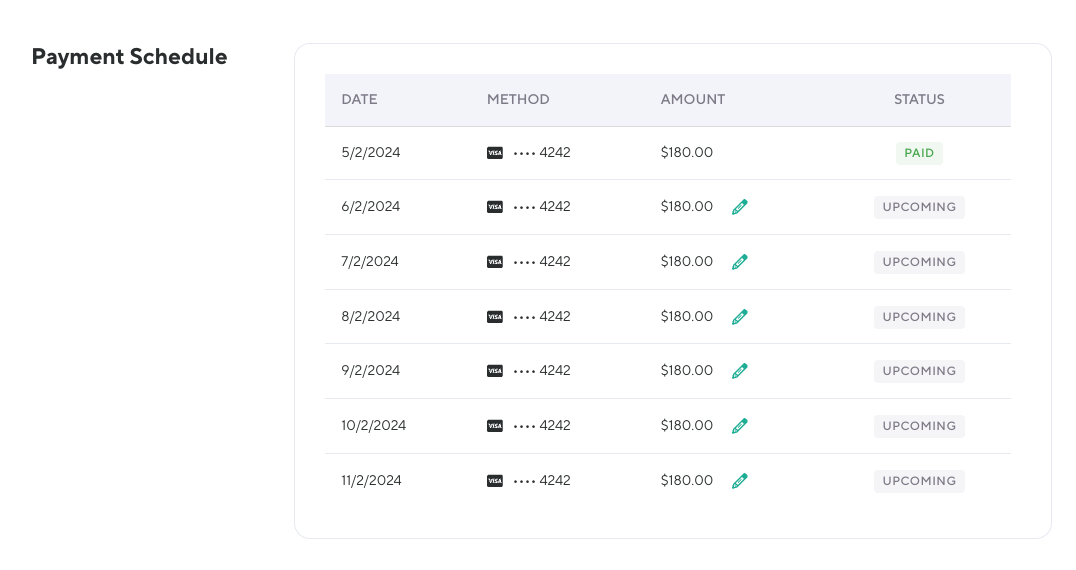The image size is (1076, 570).
Task: Click the STATUS column header
Action: 919,100
